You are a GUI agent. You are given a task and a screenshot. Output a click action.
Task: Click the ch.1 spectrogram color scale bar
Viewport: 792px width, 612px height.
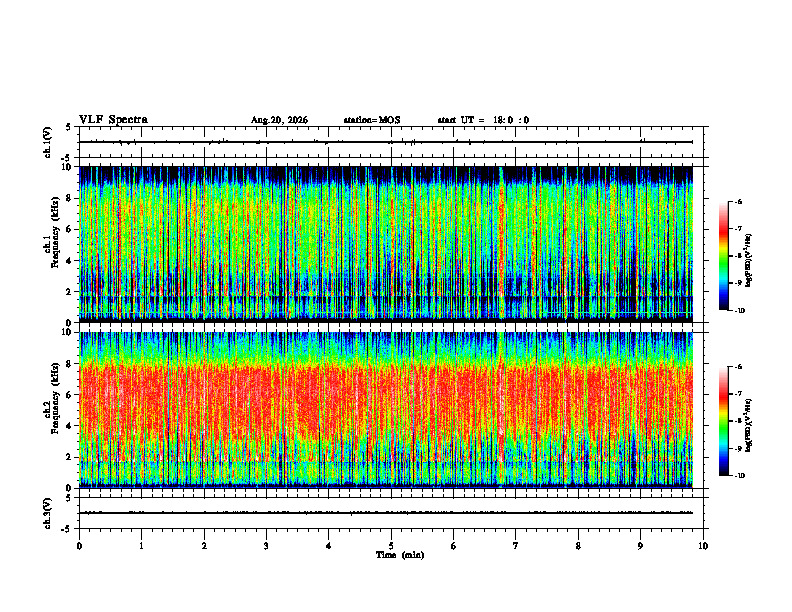point(723,256)
